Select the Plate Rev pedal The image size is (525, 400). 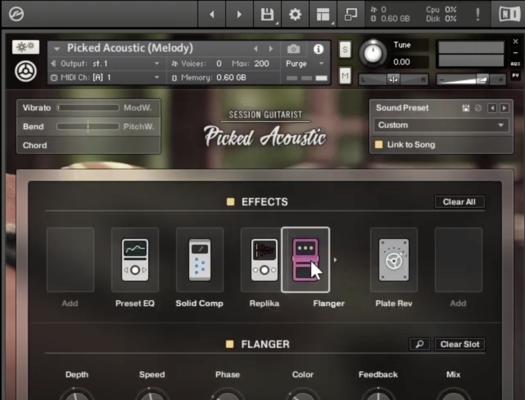point(394,260)
